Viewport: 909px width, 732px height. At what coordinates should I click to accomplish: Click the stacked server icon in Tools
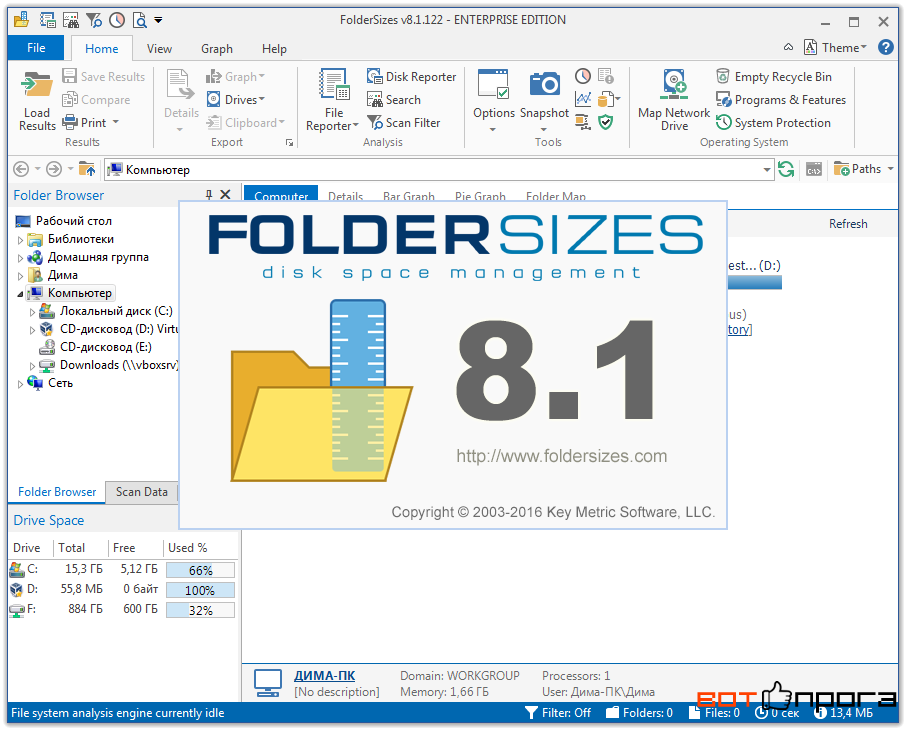tap(583, 122)
